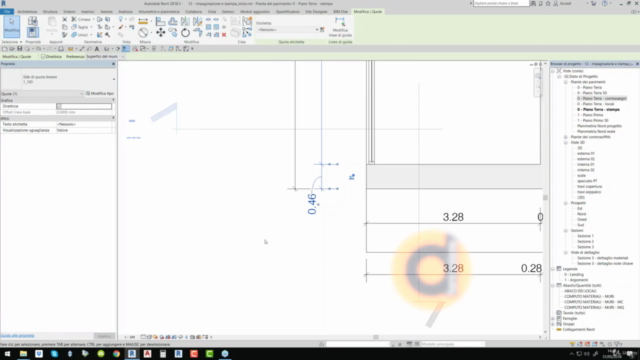This screenshot has height=360, width=640.
Task: Open elevation Nord in project browser
Action: tap(581, 214)
